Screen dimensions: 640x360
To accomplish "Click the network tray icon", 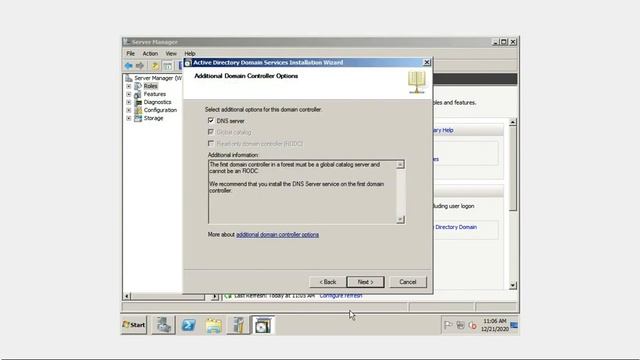I will pos(460,325).
